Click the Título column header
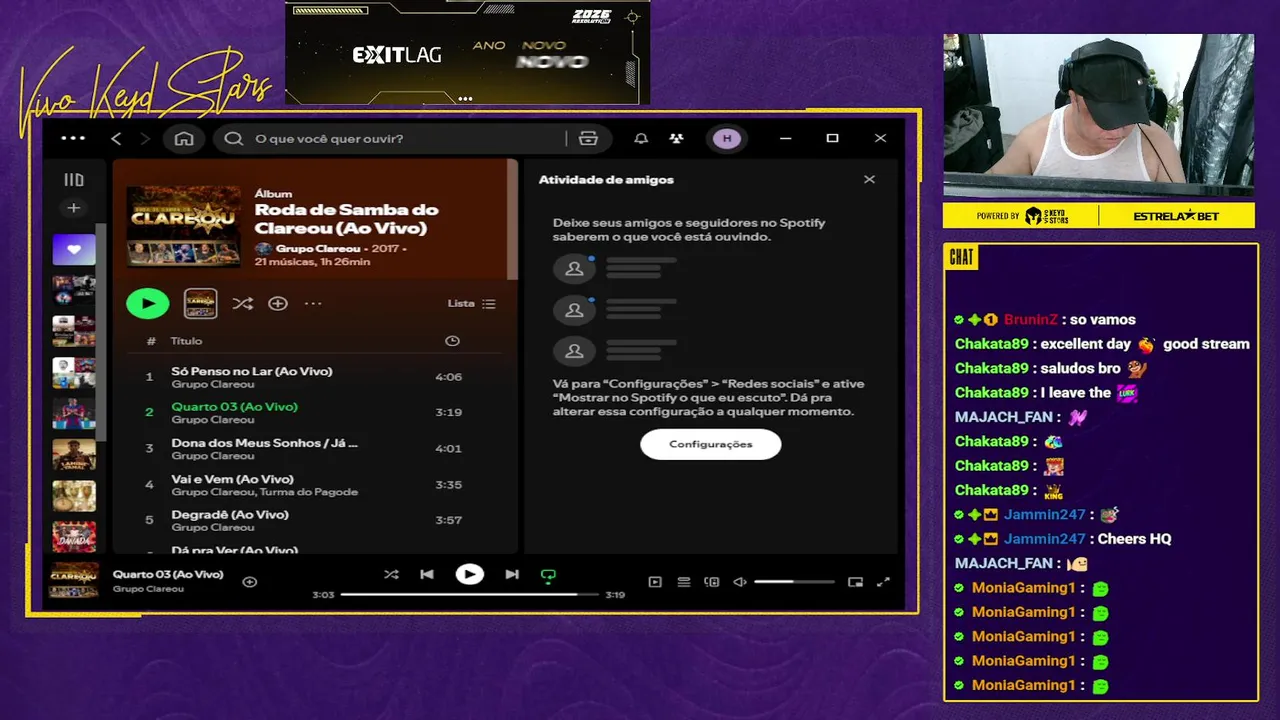The width and height of the screenshot is (1280, 720). tap(186, 341)
